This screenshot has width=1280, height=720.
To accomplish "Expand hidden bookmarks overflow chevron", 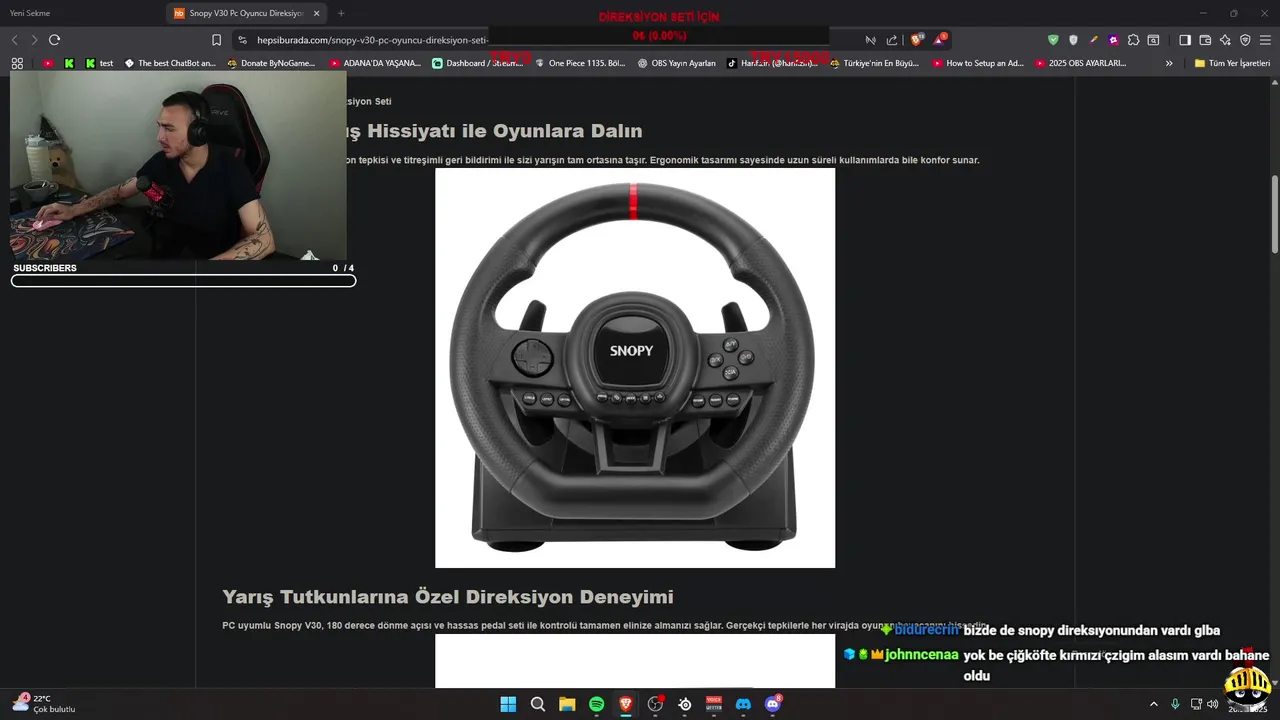I will [x=1169, y=63].
